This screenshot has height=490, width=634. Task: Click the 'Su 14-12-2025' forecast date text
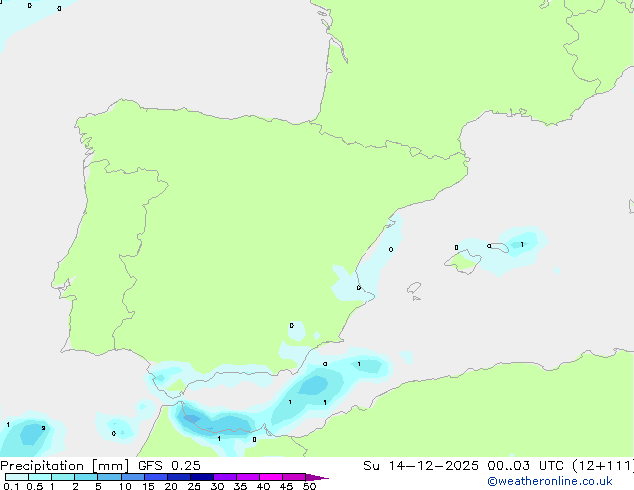tap(421, 466)
